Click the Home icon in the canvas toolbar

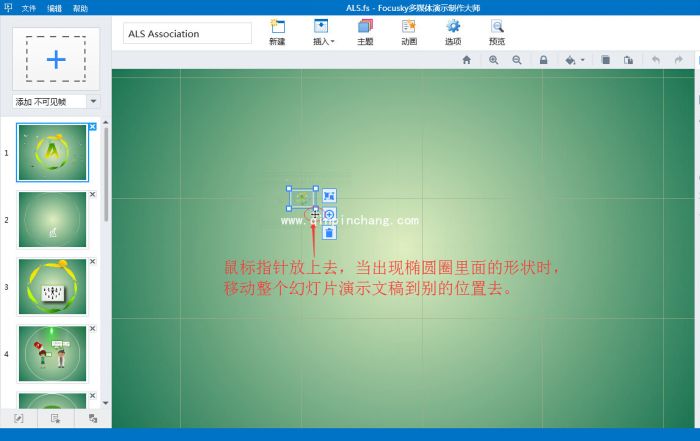click(467, 60)
